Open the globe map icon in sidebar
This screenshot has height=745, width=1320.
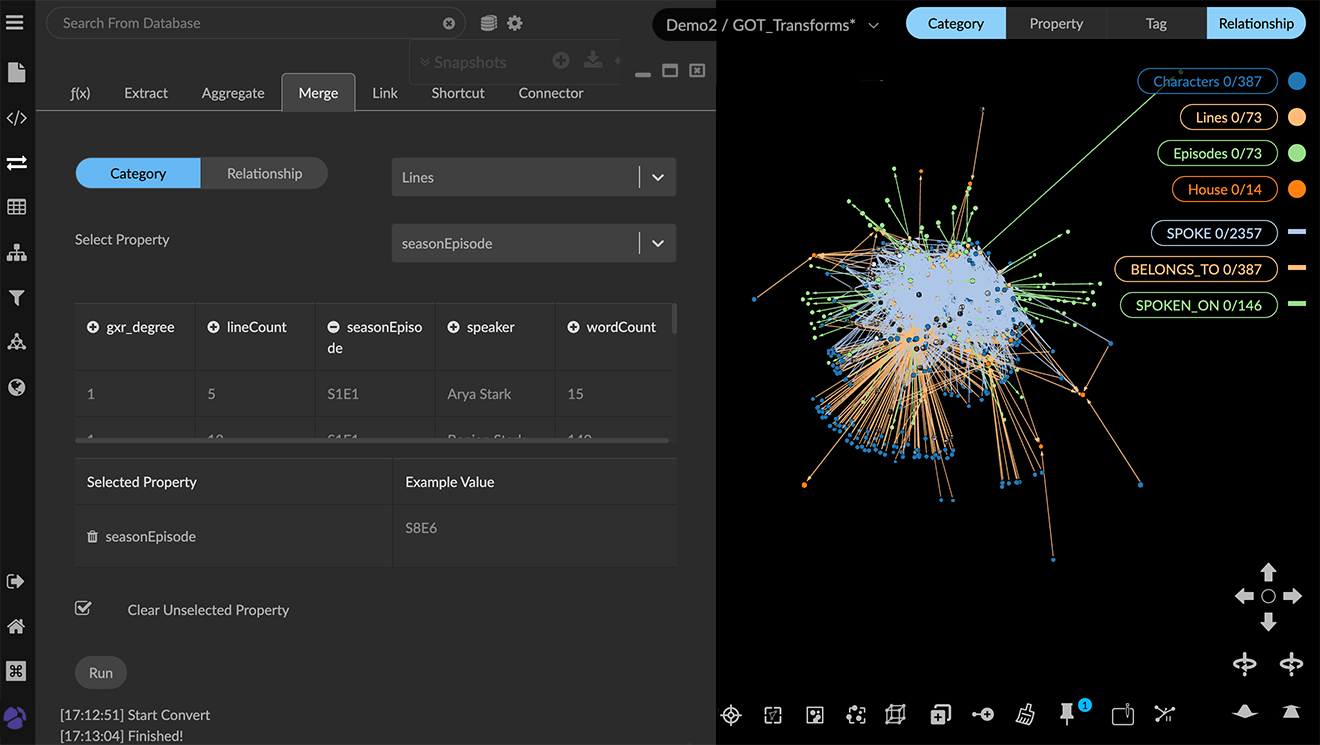click(16, 388)
